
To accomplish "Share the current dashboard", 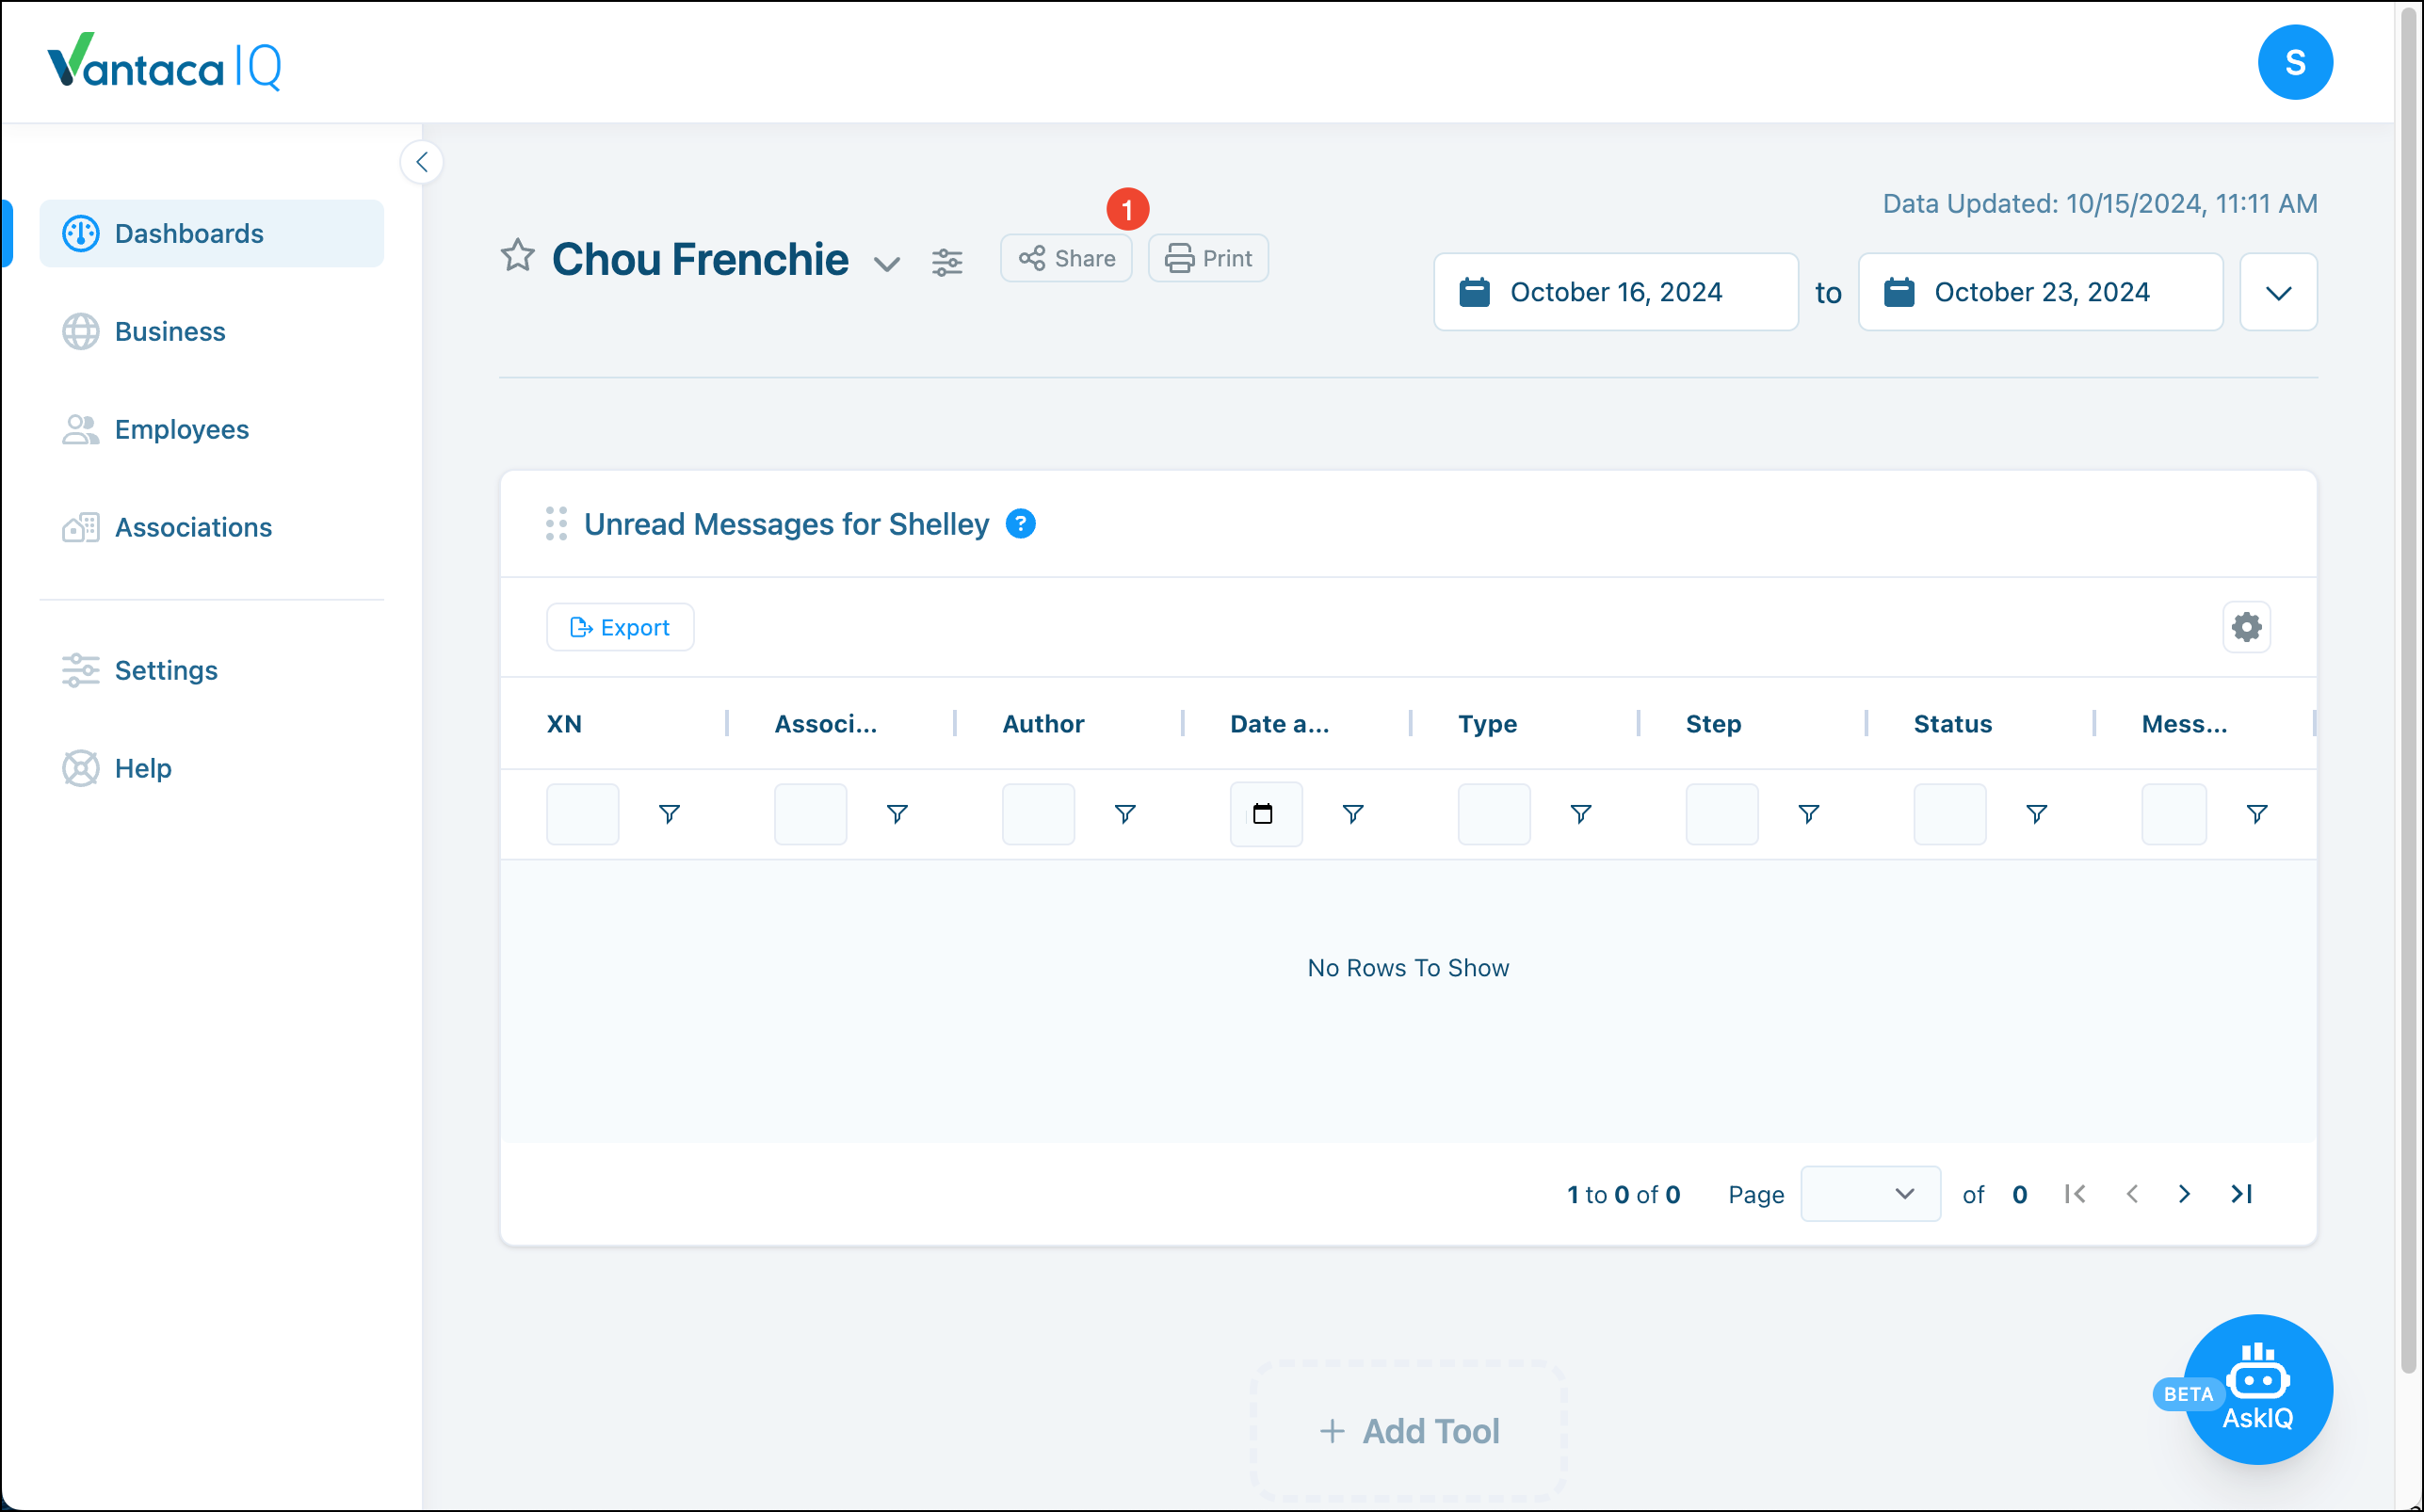I will [1065, 258].
